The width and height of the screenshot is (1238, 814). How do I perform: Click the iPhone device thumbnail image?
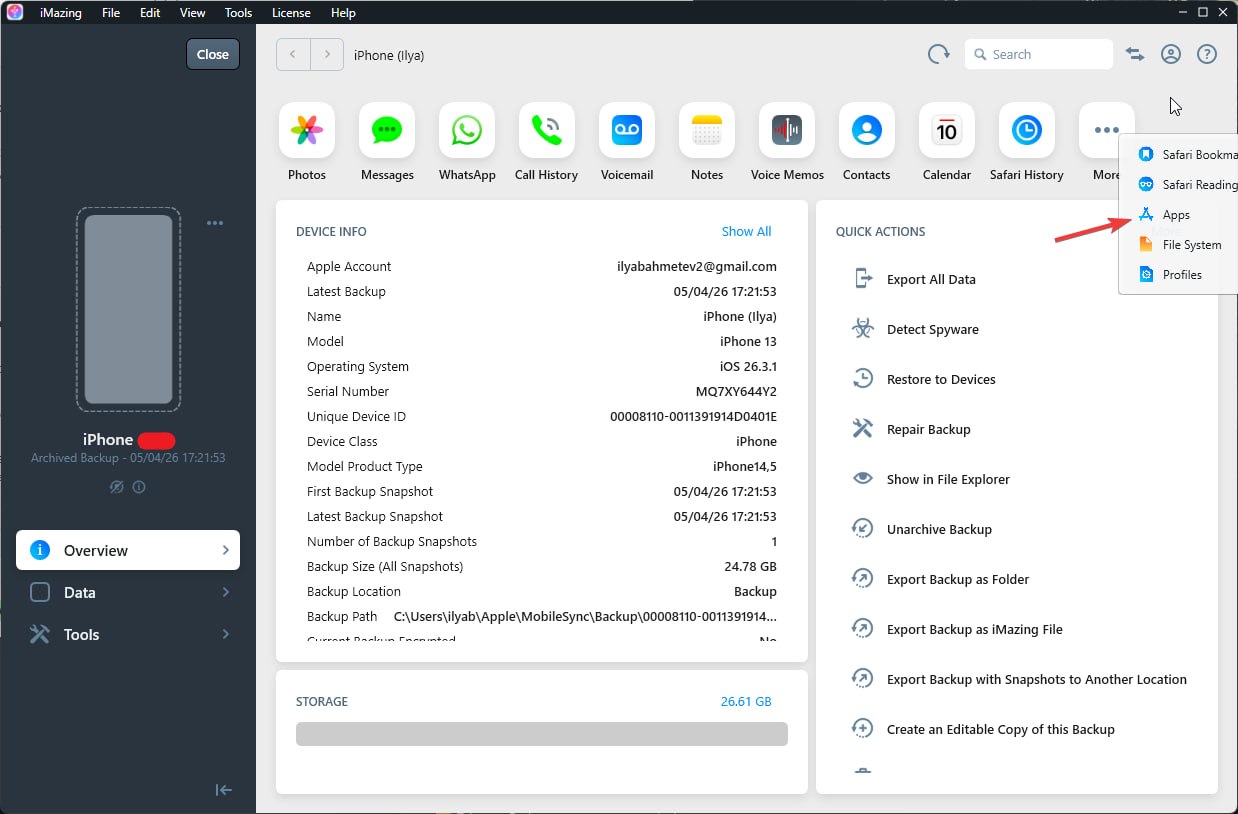[x=128, y=309]
